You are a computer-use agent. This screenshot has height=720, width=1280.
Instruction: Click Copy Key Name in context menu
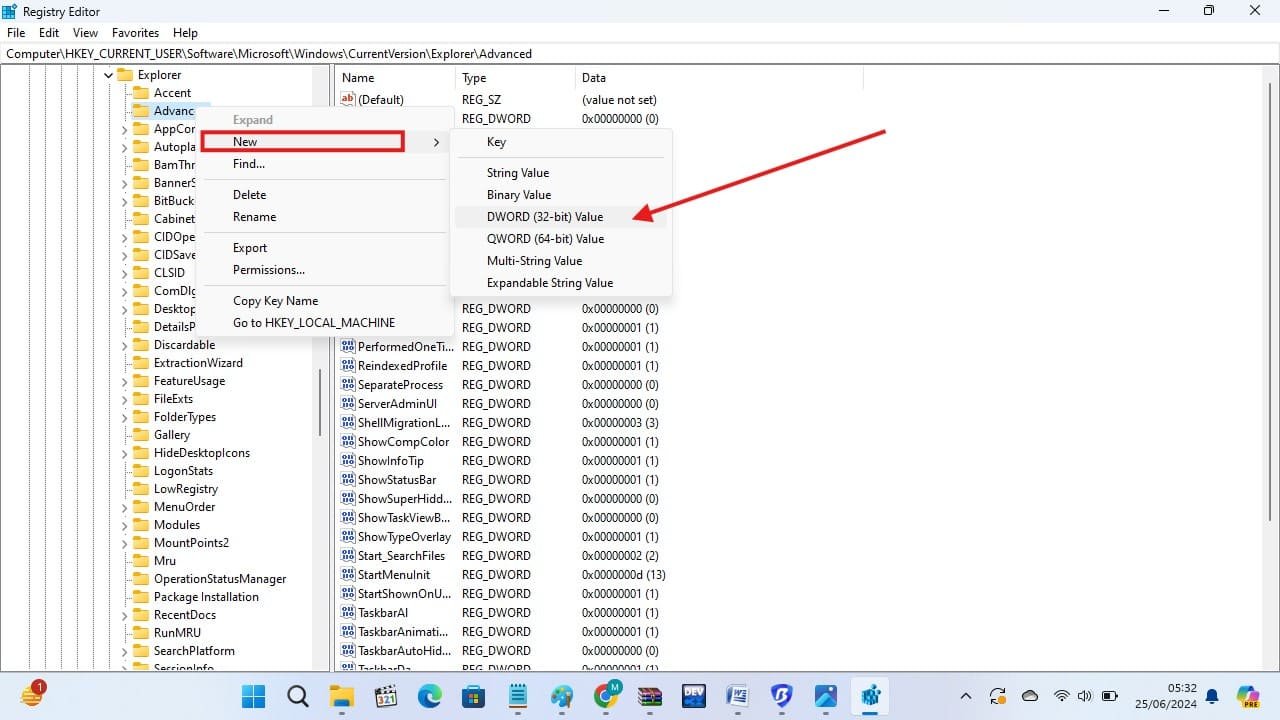click(275, 301)
